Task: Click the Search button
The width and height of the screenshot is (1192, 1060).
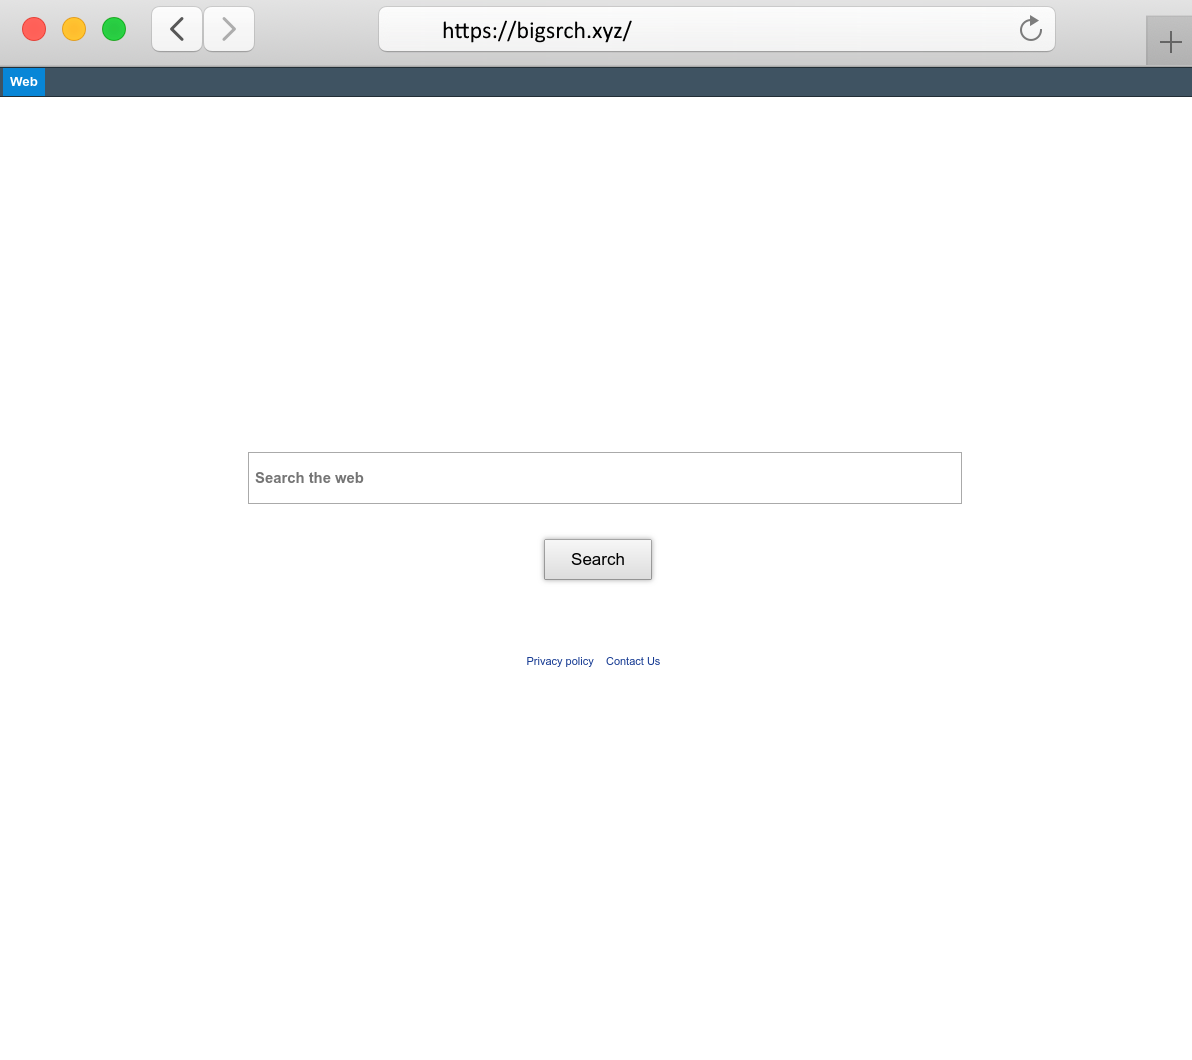Action: (598, 560)
